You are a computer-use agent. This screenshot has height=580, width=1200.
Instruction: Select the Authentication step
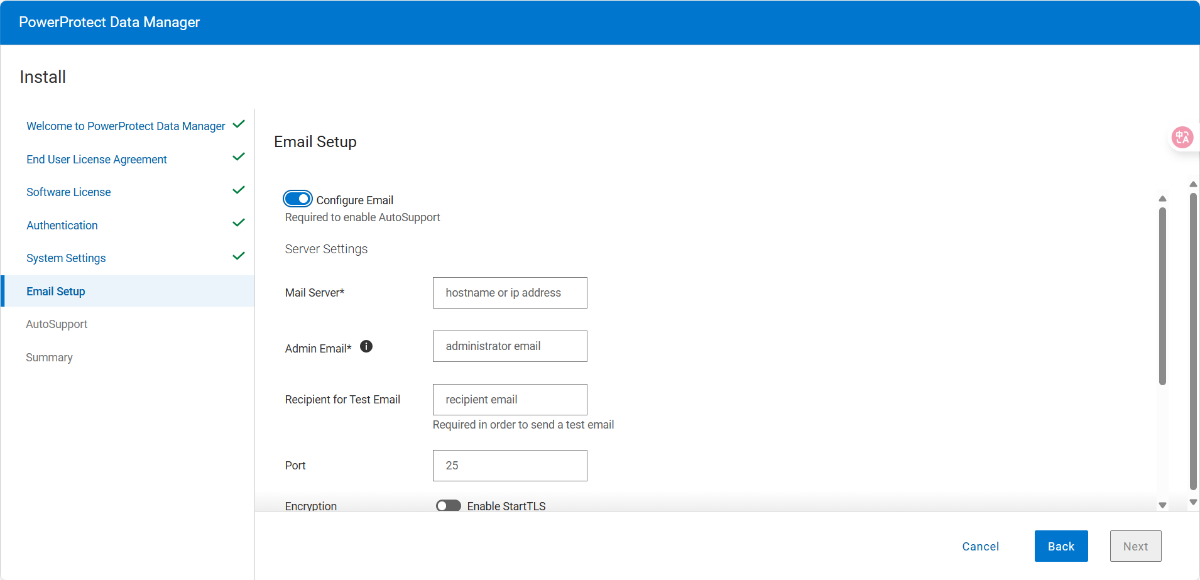(62, 225)
